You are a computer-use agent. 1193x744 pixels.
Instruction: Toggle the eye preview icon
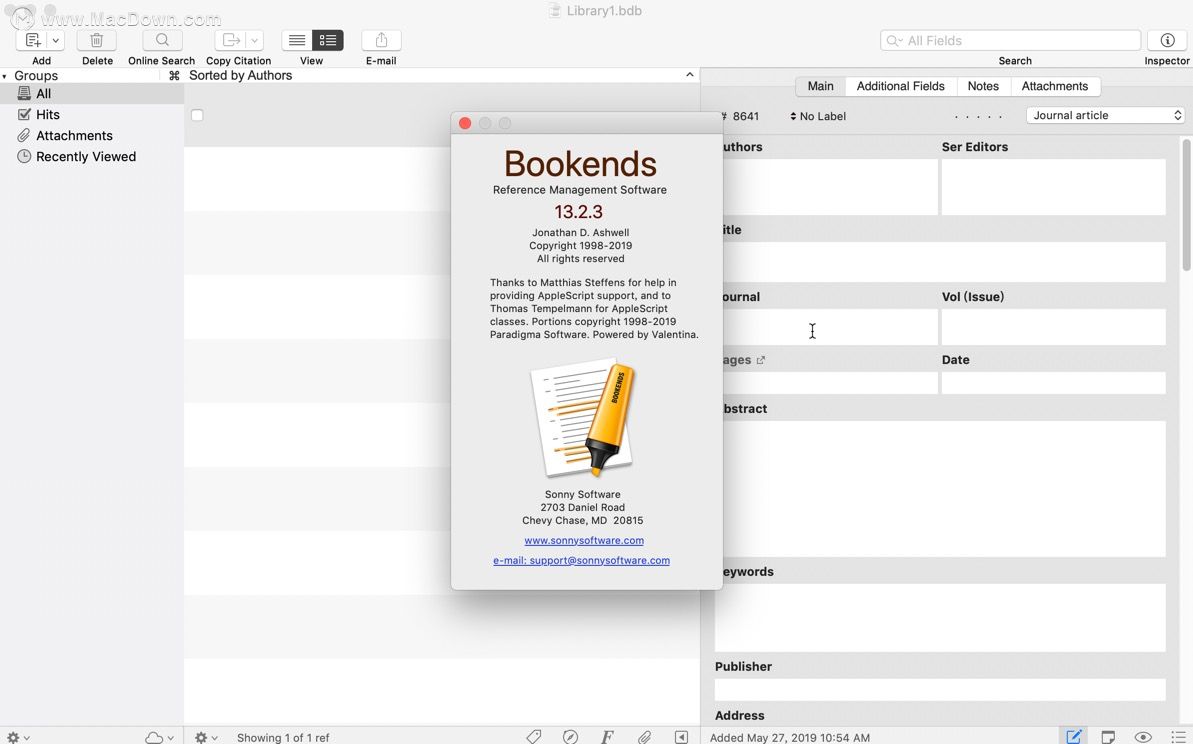(x=1143, y=736)
